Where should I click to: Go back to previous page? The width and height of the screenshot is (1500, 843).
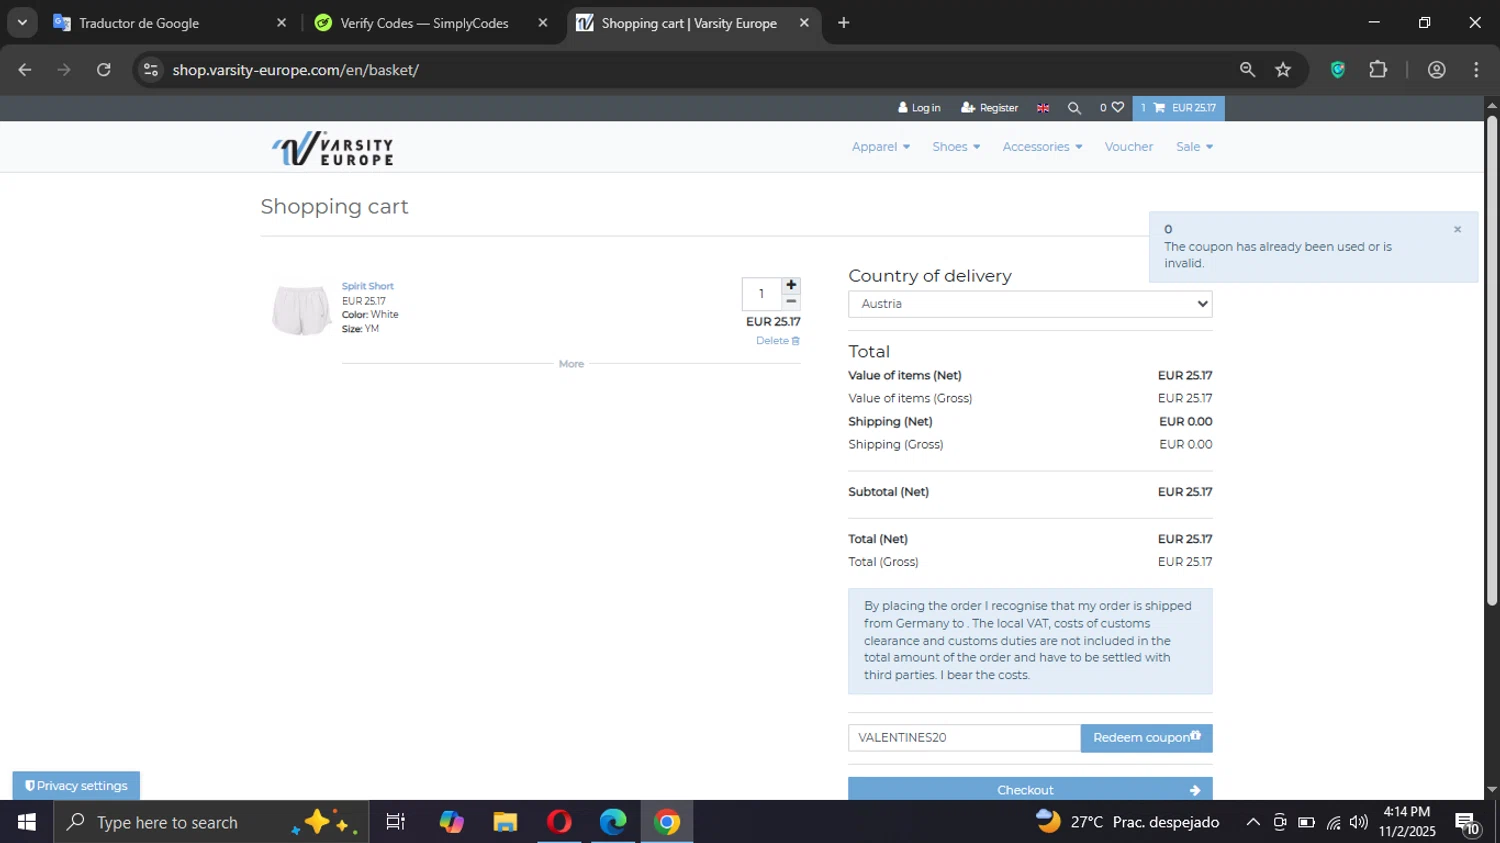[x=25, y=70]
